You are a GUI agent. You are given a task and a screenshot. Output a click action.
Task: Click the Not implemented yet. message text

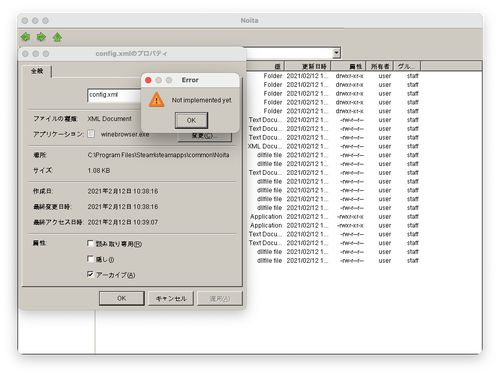[202, 100]
